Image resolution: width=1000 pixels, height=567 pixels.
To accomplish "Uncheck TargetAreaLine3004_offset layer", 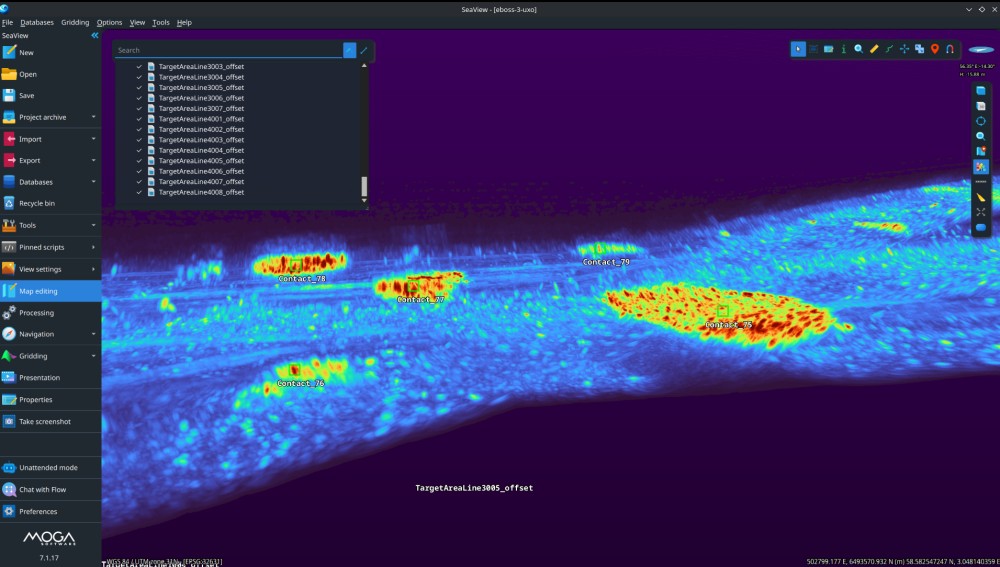I will pyautogui.click(x=139, y=77).
